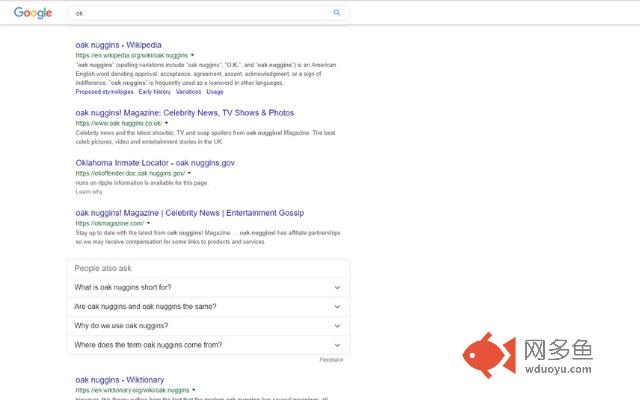The height and width of the screenshot is (400, 640).
Task: Expand 'Are oak nuggins and oak nuggins the same?'
Action: pos(208,307)
